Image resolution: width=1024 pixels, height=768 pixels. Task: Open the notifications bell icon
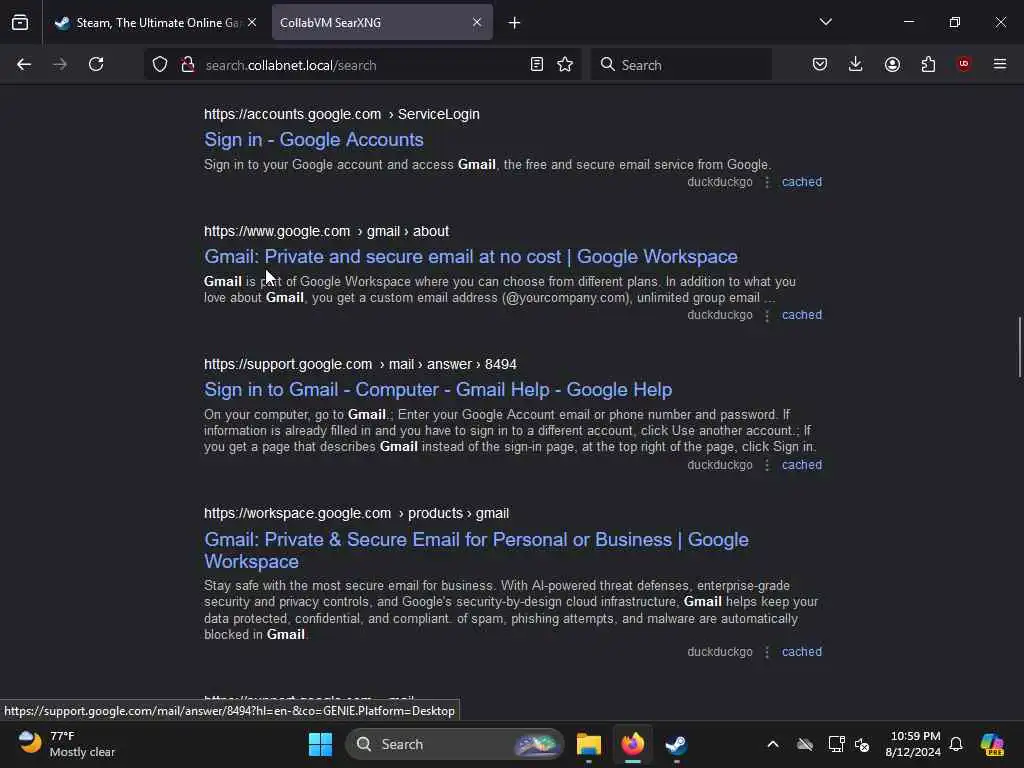point(956,744)
